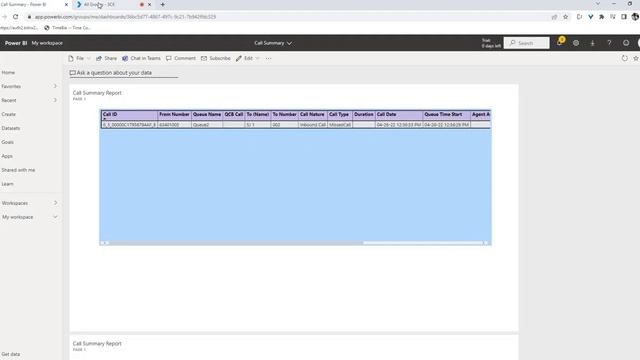Expand the My workspace chevron
This screenshot has height=360, width=640.
pyautogui.click(x=55, y=217)
